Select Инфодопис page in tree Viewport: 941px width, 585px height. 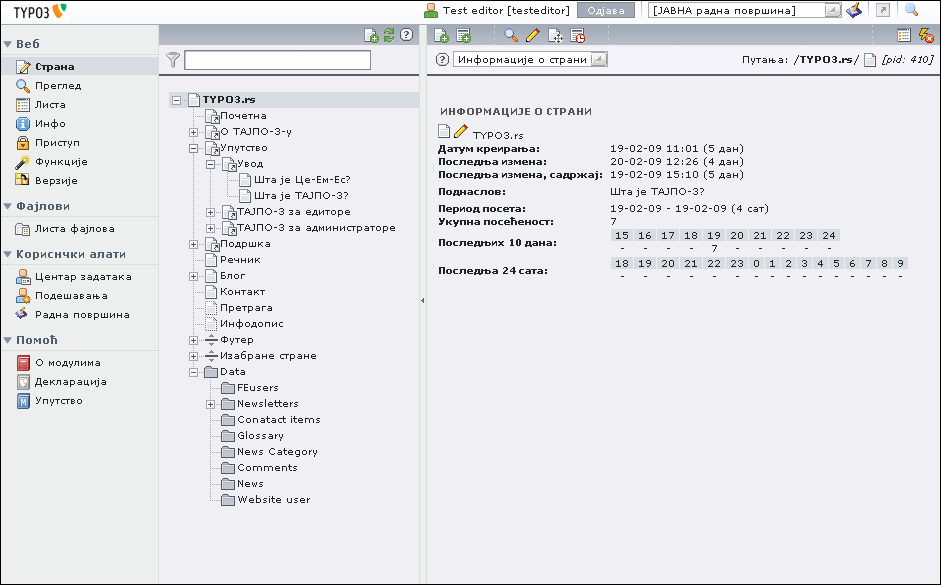pos(251,324)
